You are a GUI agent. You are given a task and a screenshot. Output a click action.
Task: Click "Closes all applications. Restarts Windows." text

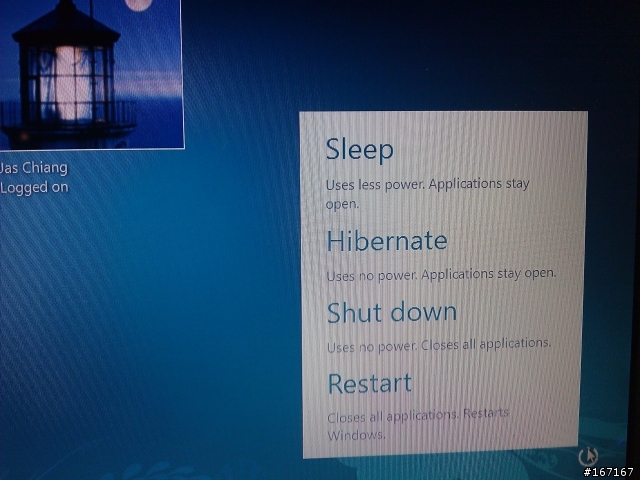tap(418, 424)
